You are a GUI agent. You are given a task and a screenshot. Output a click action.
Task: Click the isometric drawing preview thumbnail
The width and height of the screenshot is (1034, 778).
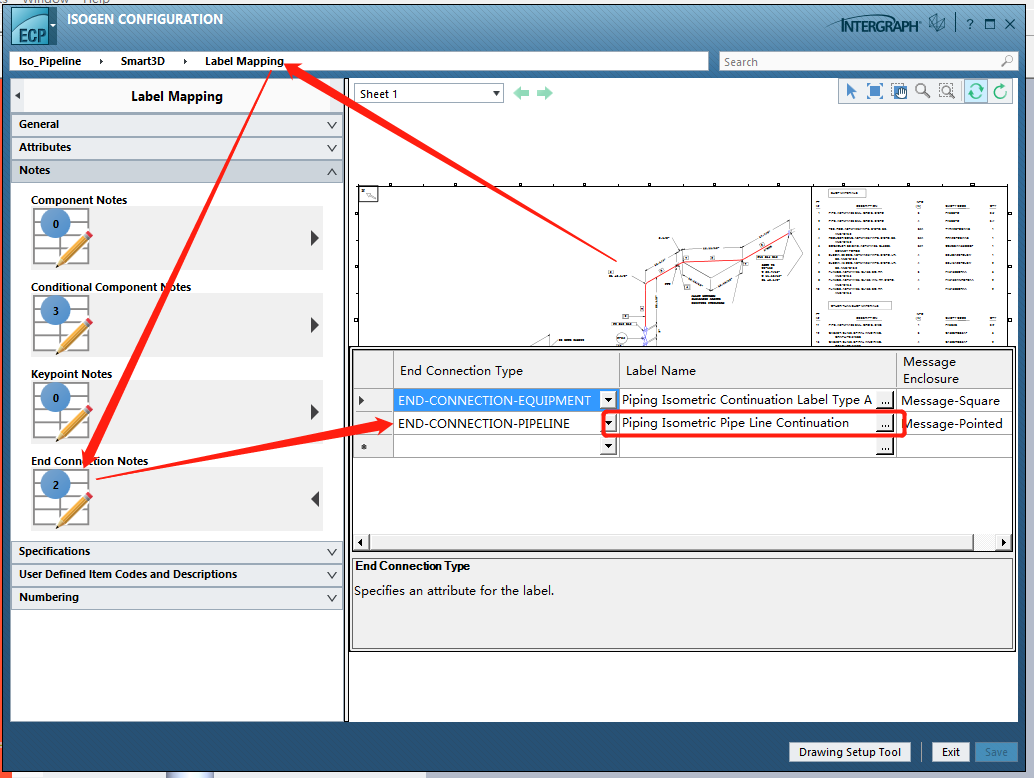point(683,265)
